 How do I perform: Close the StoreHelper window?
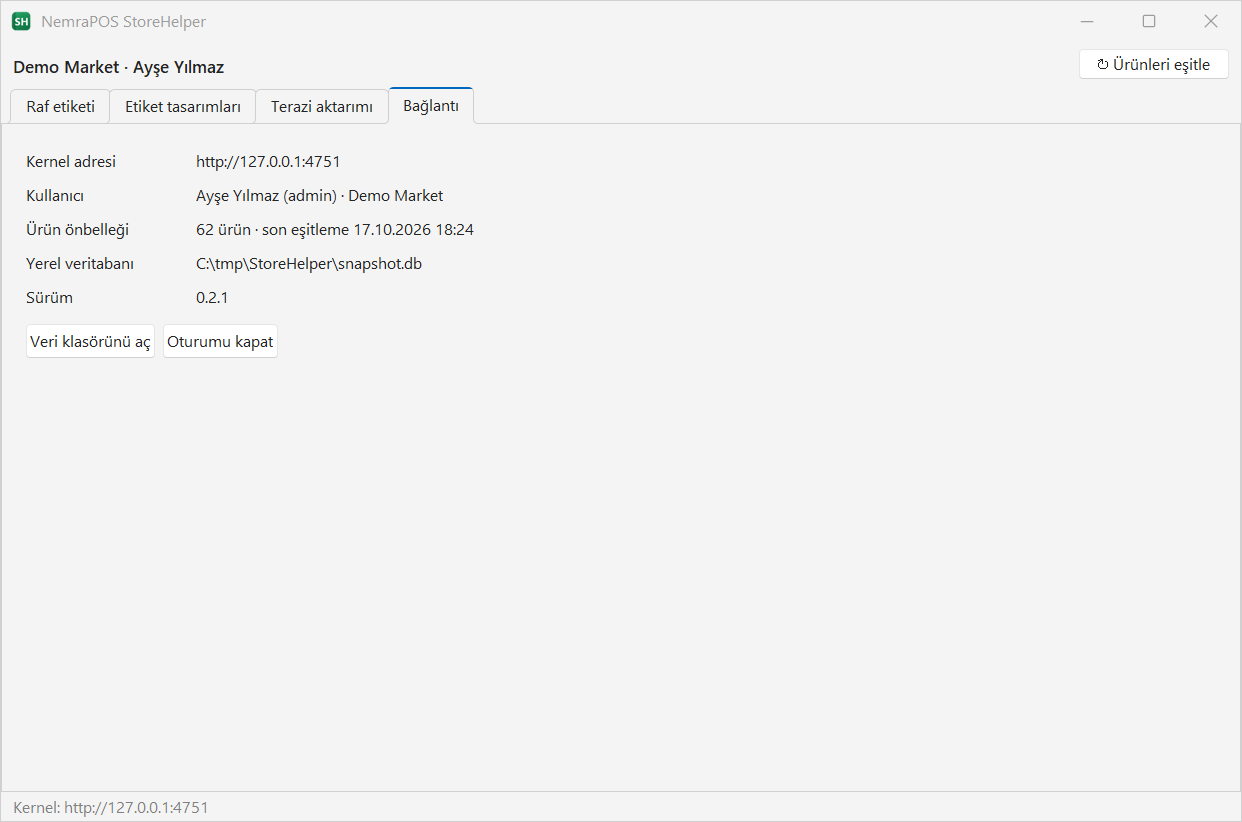tap(1211, 21)
